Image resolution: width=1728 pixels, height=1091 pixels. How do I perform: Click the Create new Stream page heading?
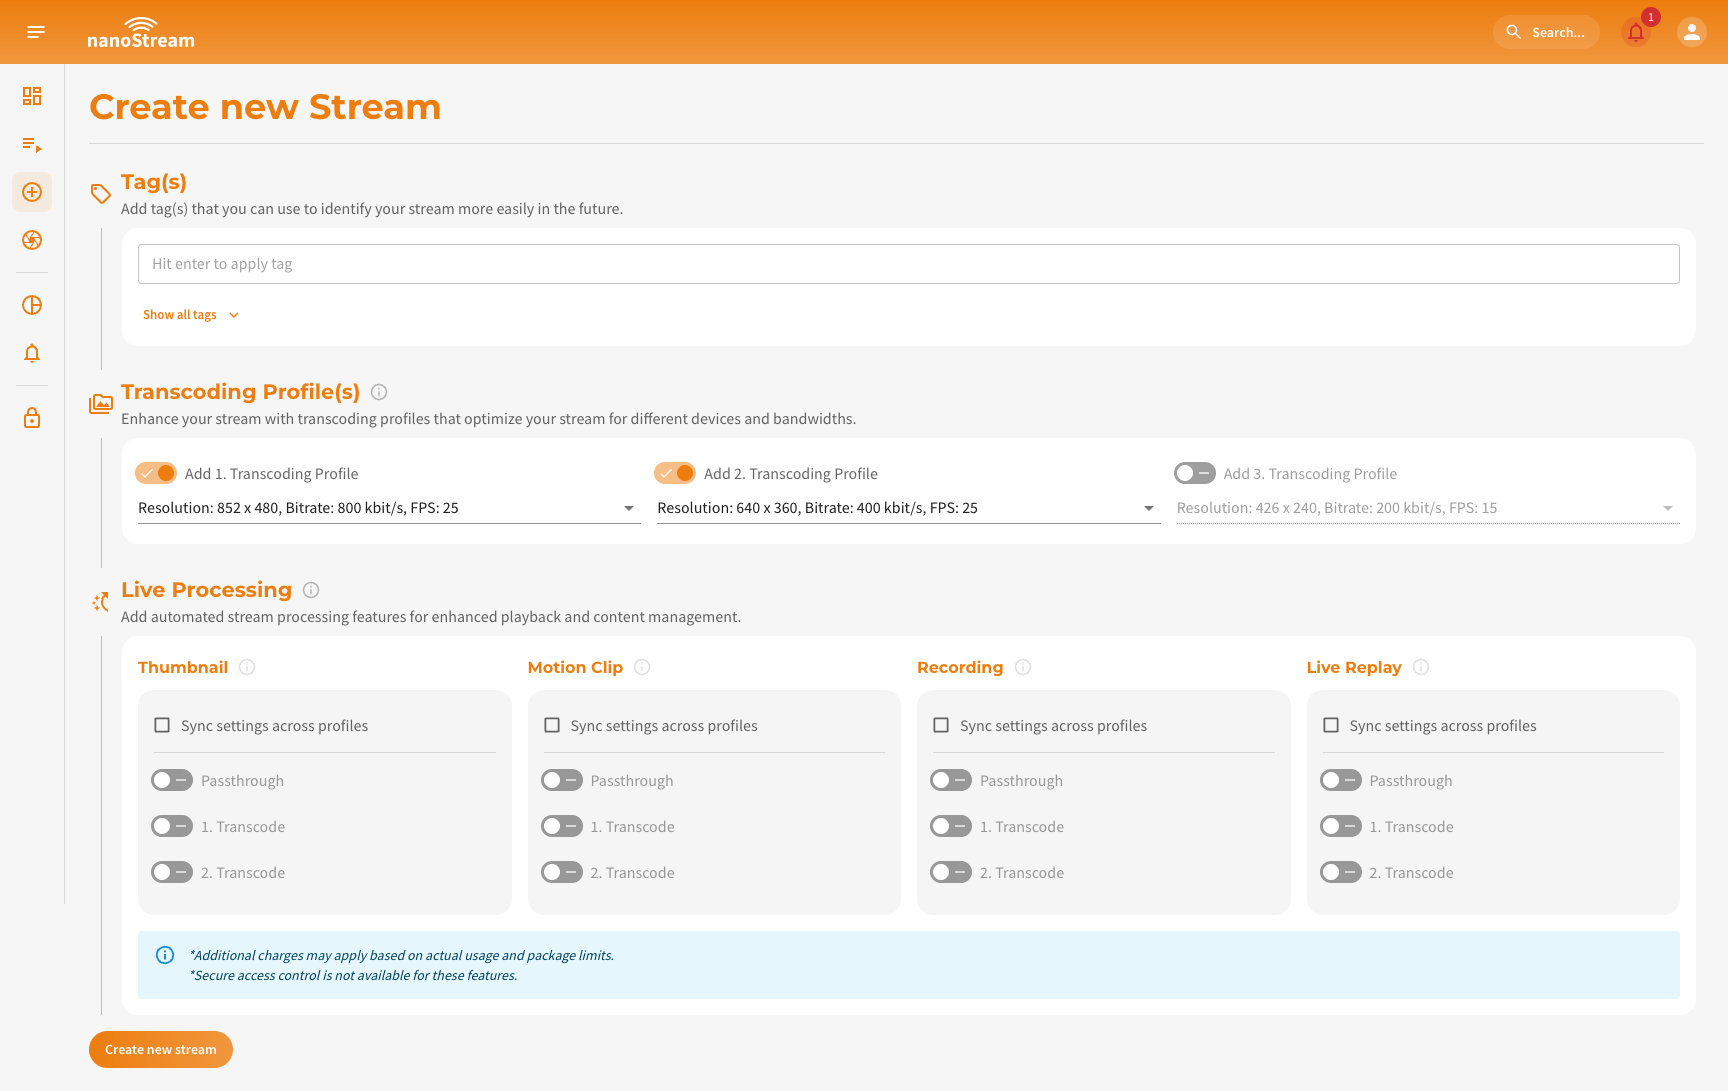(x=265, y=107)
